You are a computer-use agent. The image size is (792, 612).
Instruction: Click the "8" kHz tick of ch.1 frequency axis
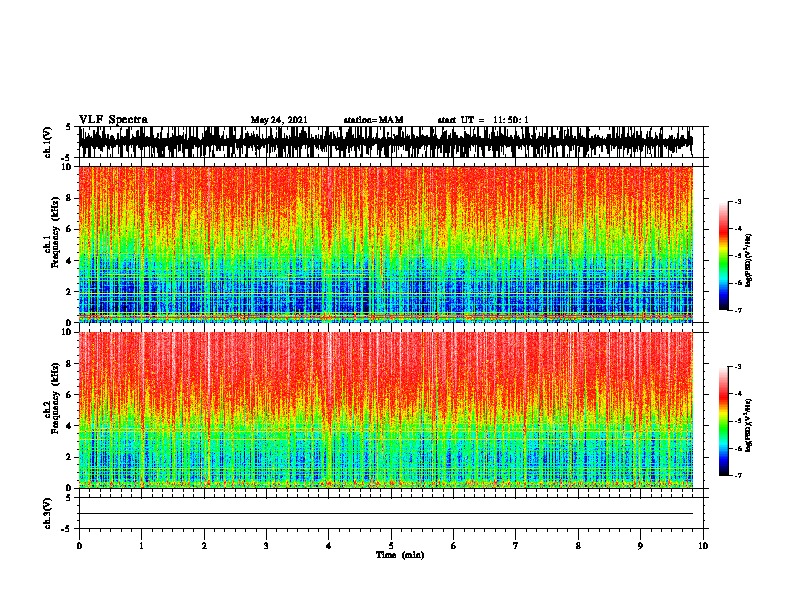tap(69, 198)
